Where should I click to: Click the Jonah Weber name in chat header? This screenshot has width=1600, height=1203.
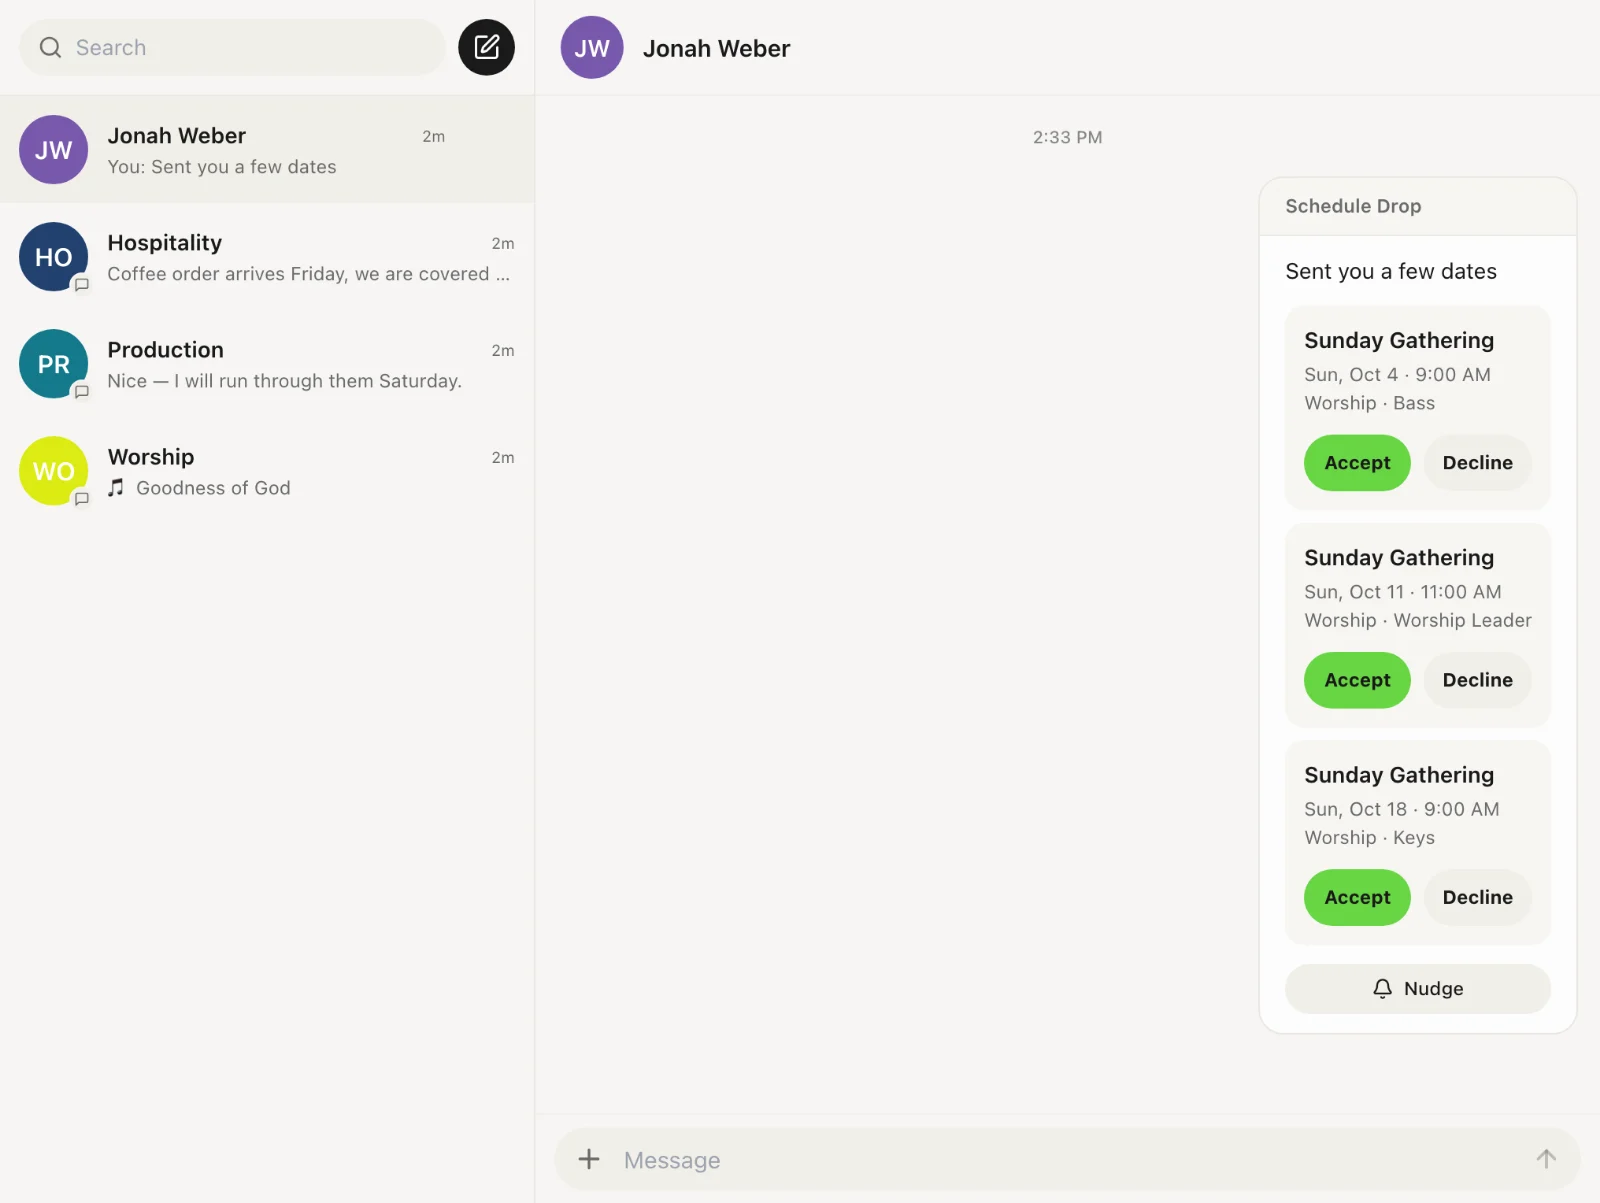tap(716, 48)
